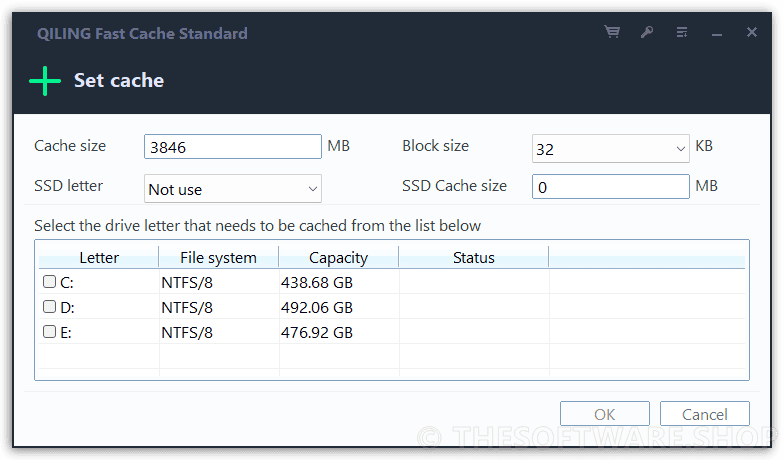The height and width of the screenshot is (460, 784).
Task: Check the D: drive checkbox
Action: [x=49, y=306]
